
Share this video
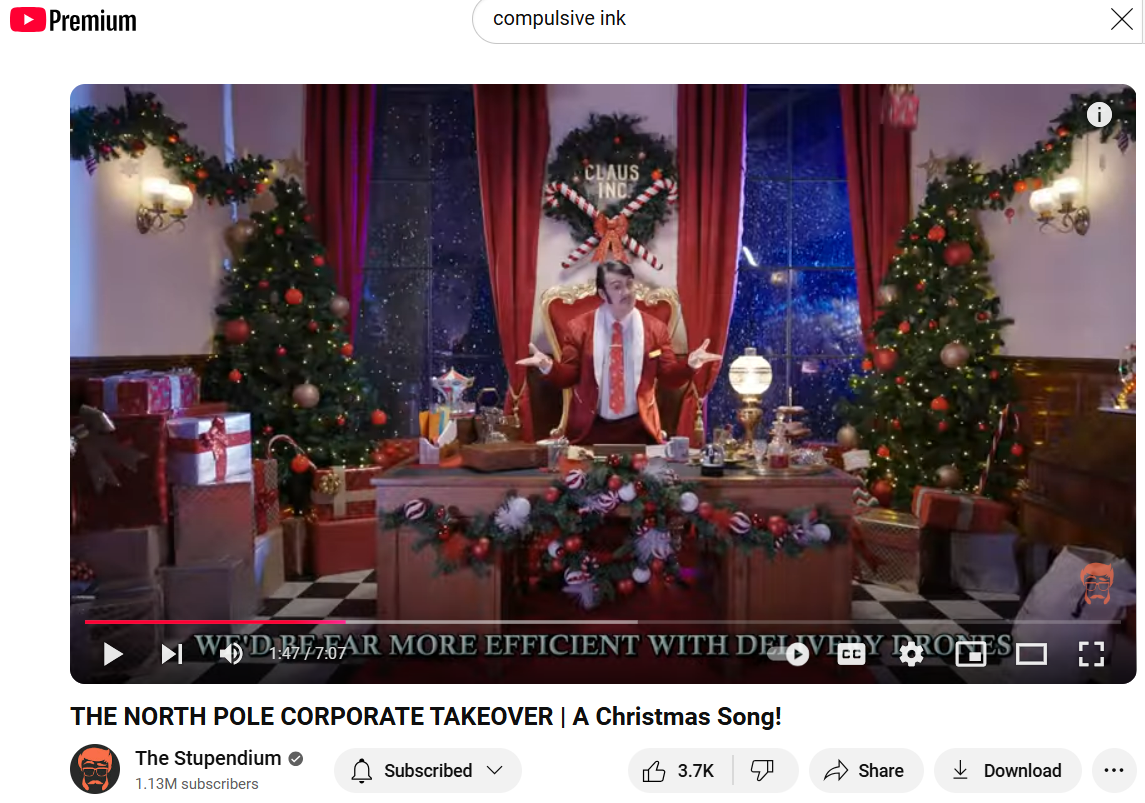pos(865,770)
